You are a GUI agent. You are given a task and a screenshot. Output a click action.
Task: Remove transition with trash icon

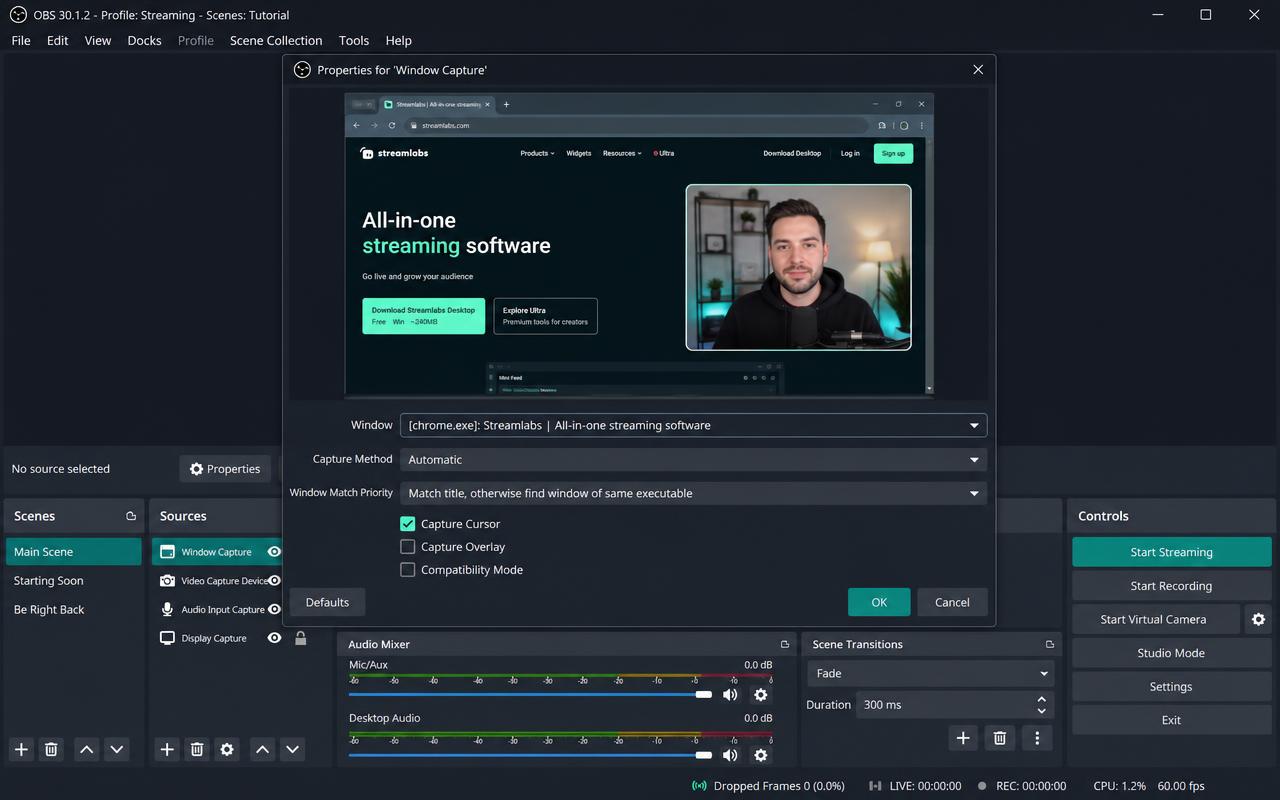tap(999, 738)
